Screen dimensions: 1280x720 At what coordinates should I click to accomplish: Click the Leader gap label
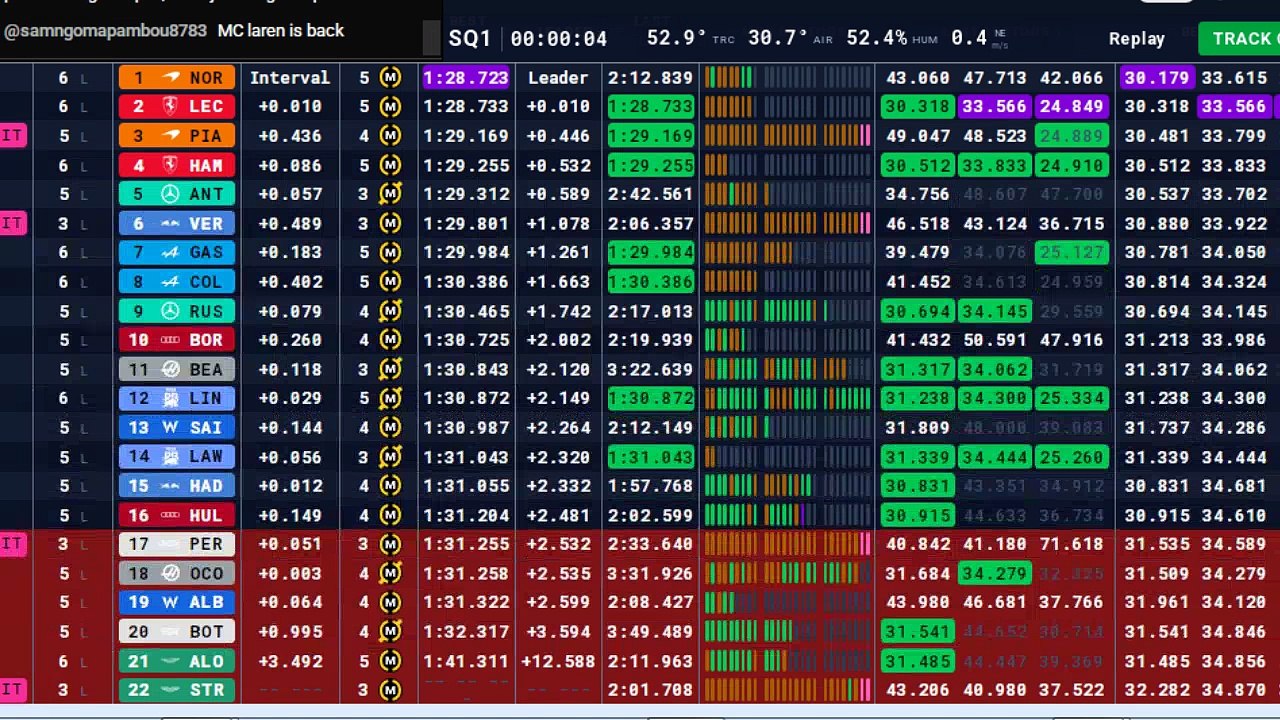(x=558, y=77)
